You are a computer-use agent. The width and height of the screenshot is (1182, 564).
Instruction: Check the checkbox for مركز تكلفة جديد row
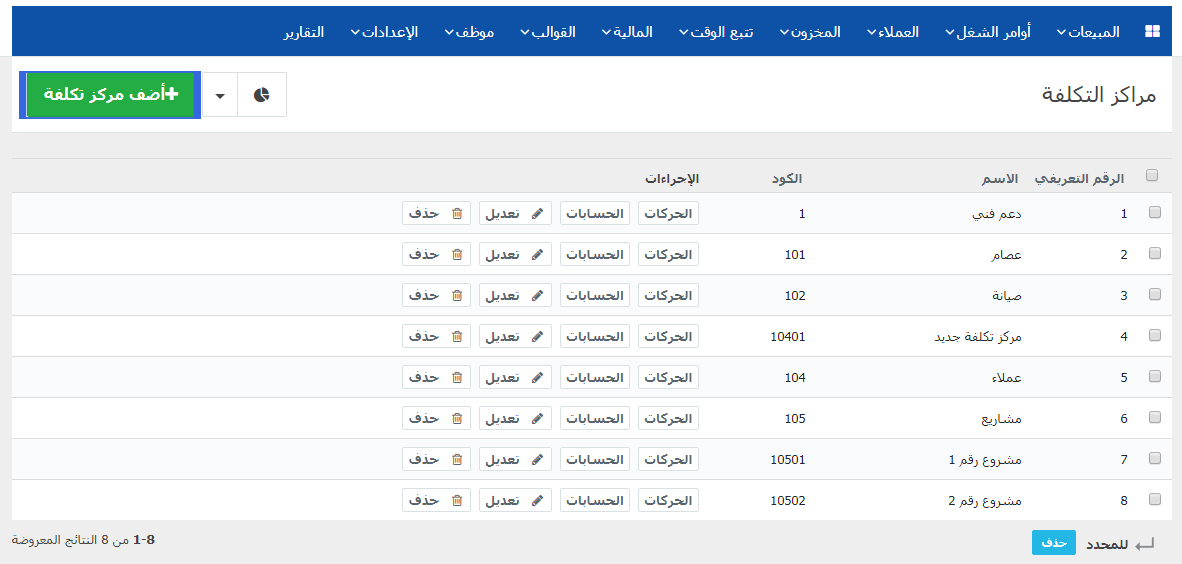pos(1154,336)
